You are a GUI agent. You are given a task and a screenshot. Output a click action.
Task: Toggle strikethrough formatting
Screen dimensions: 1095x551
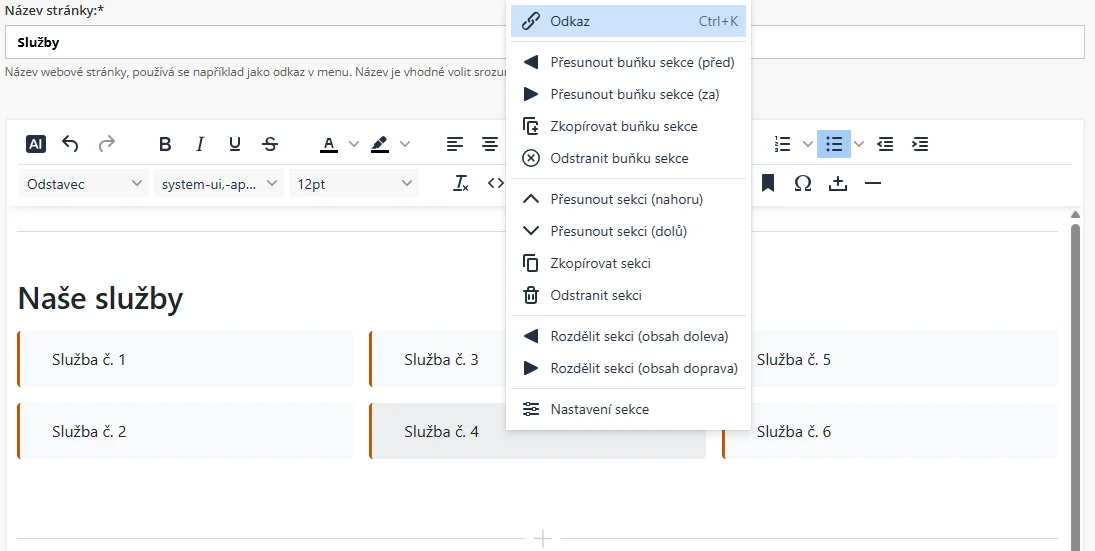click(270, 144)
